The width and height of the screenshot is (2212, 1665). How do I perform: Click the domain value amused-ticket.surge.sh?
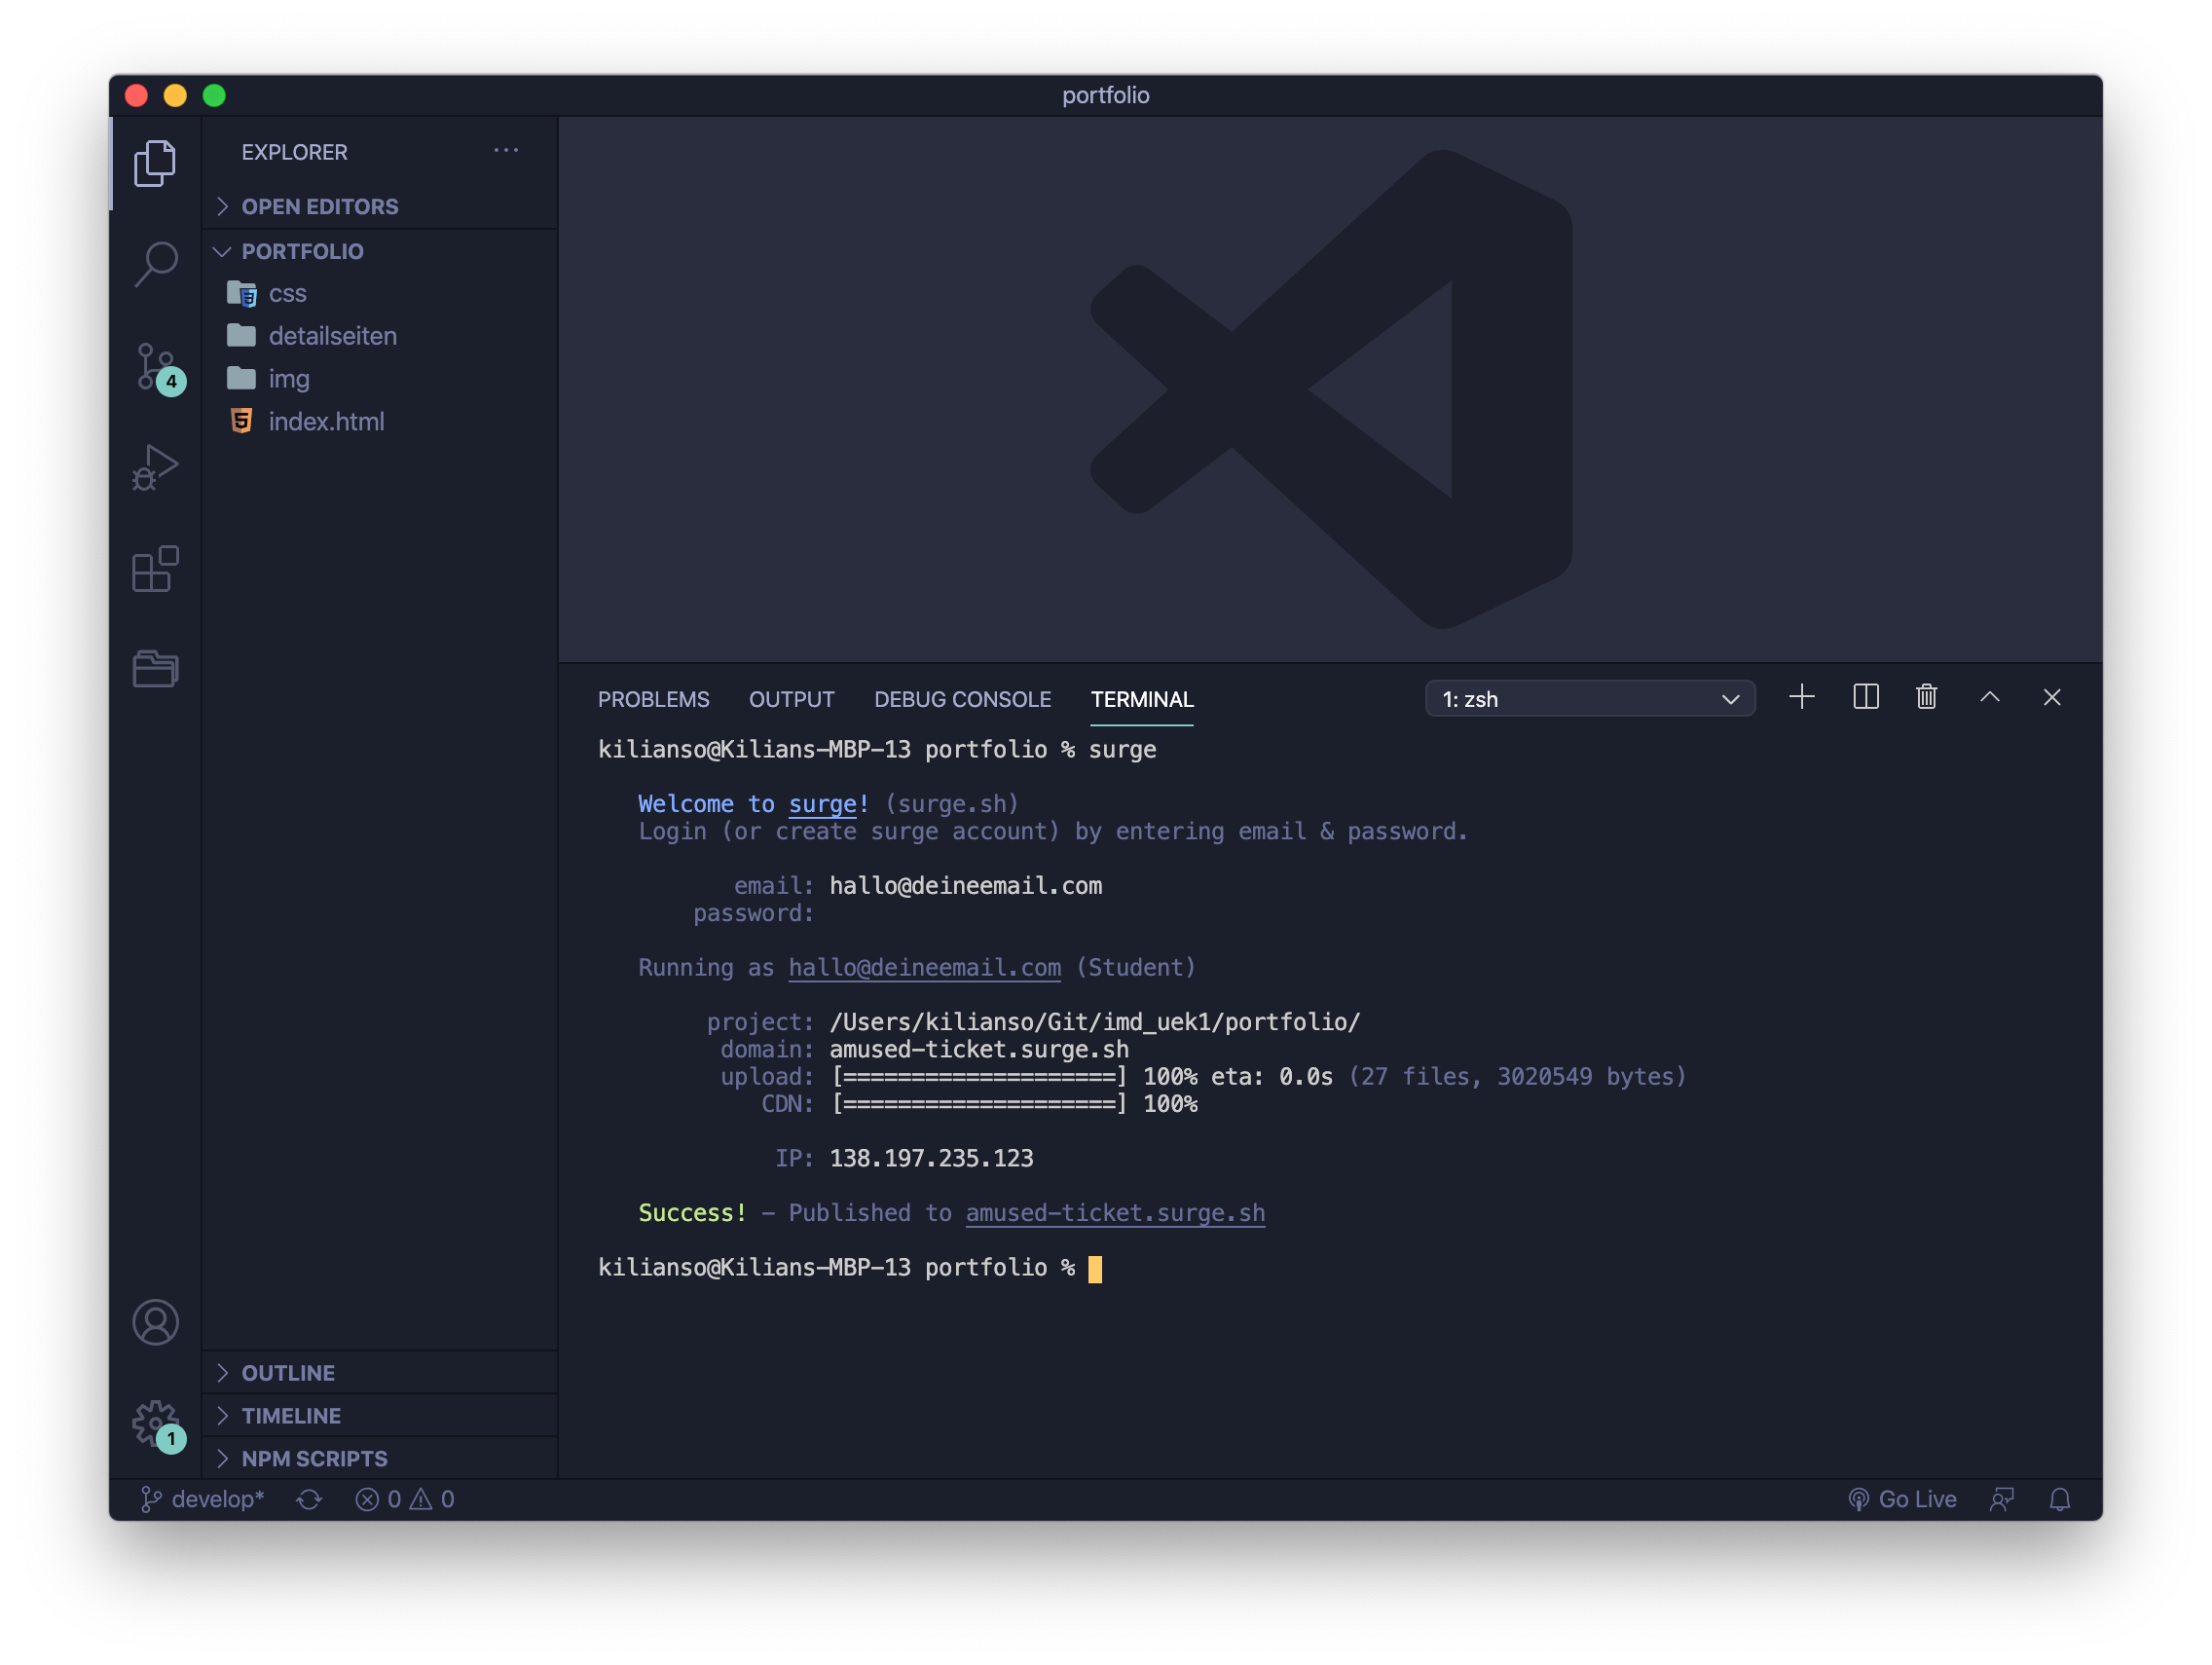coord(978,1049)
